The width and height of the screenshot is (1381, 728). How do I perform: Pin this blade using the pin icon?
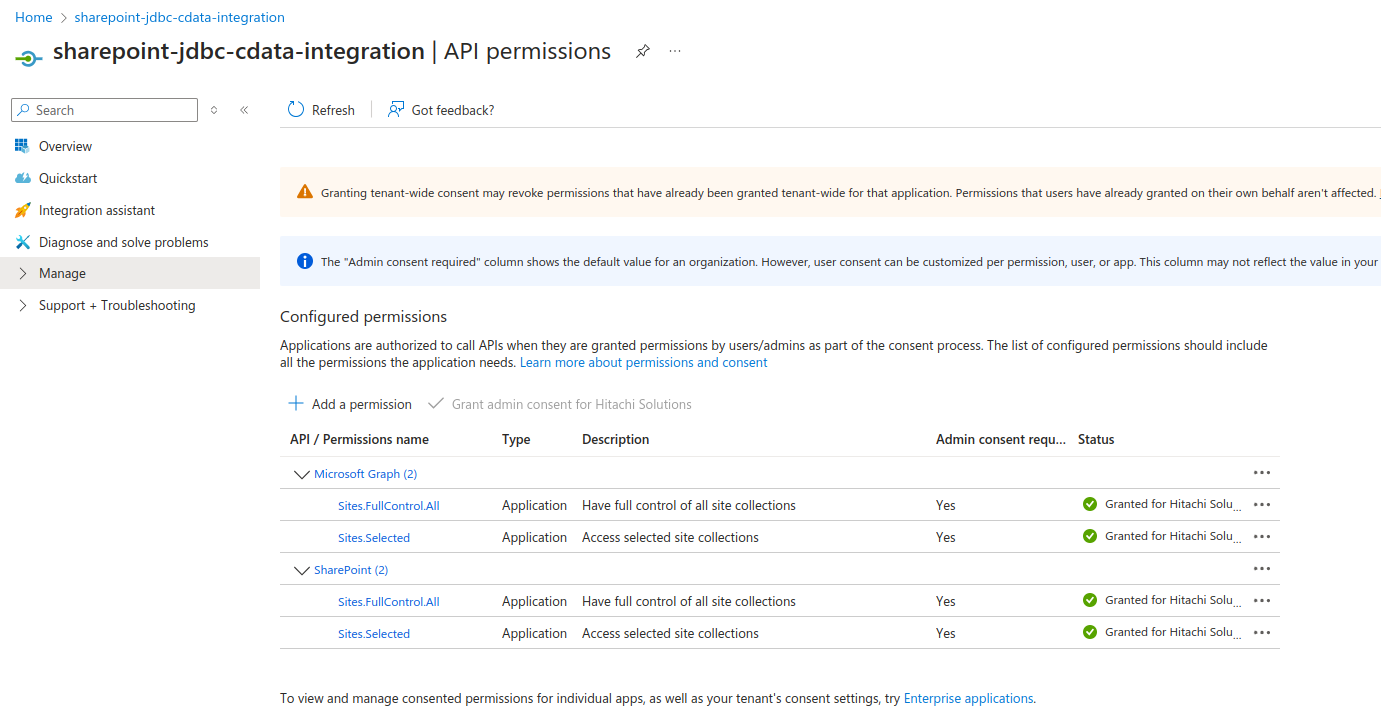click(643, 51)
